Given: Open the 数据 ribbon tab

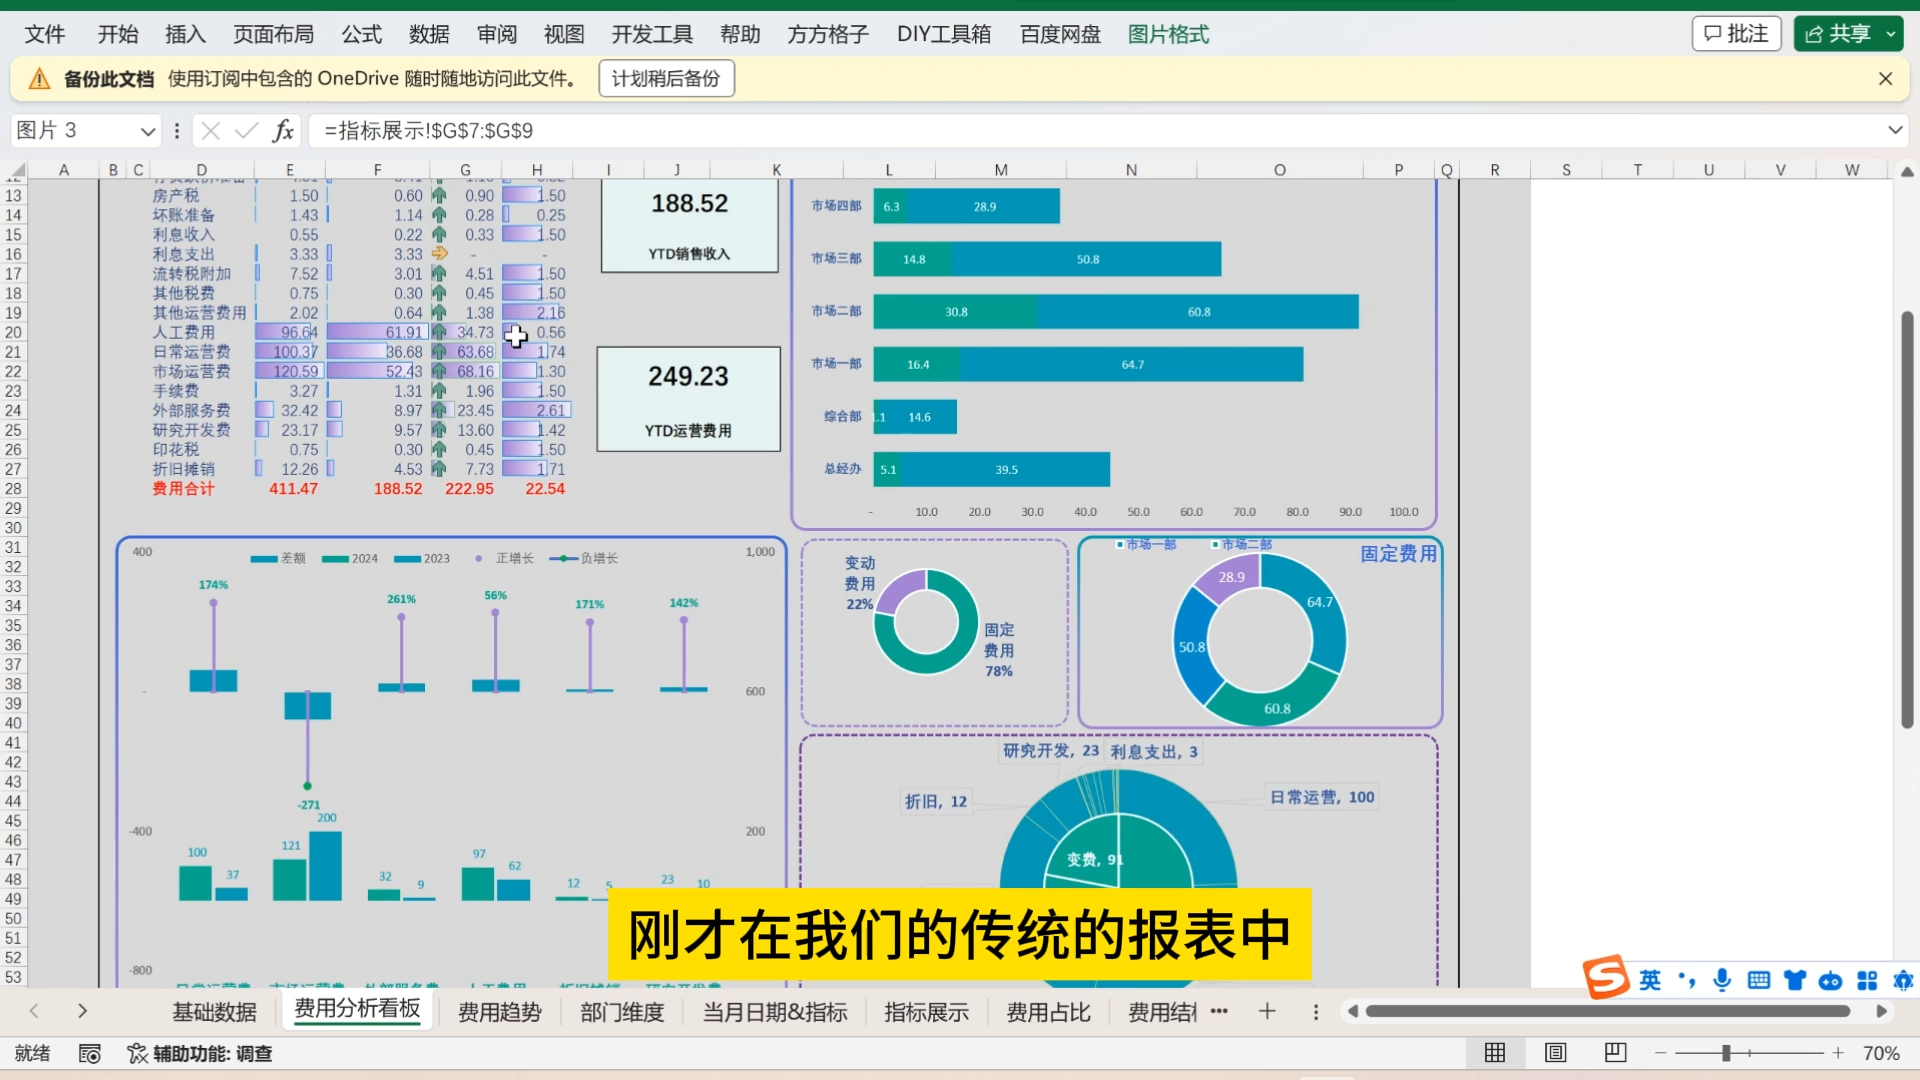Looking at the screenshot, I should 429,34.
